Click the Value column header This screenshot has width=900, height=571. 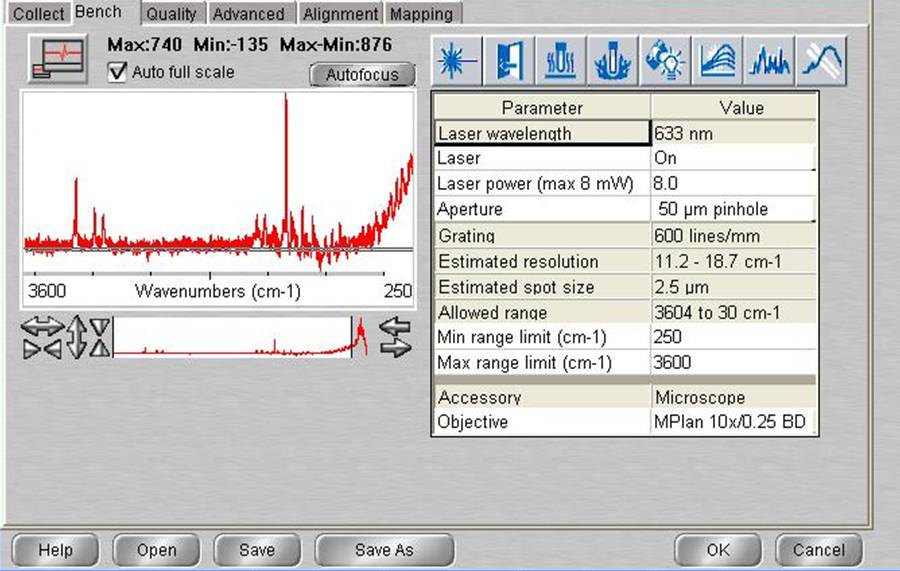[734, 107]
